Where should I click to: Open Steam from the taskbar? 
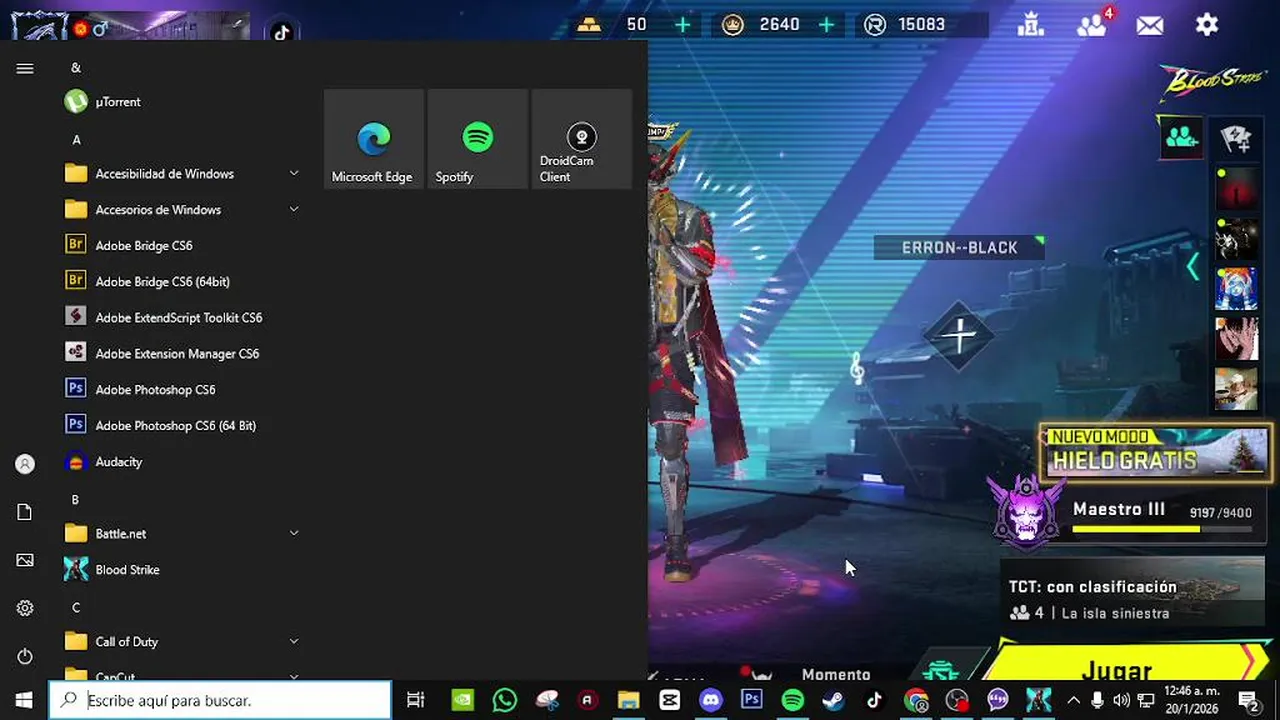(833, 700)
